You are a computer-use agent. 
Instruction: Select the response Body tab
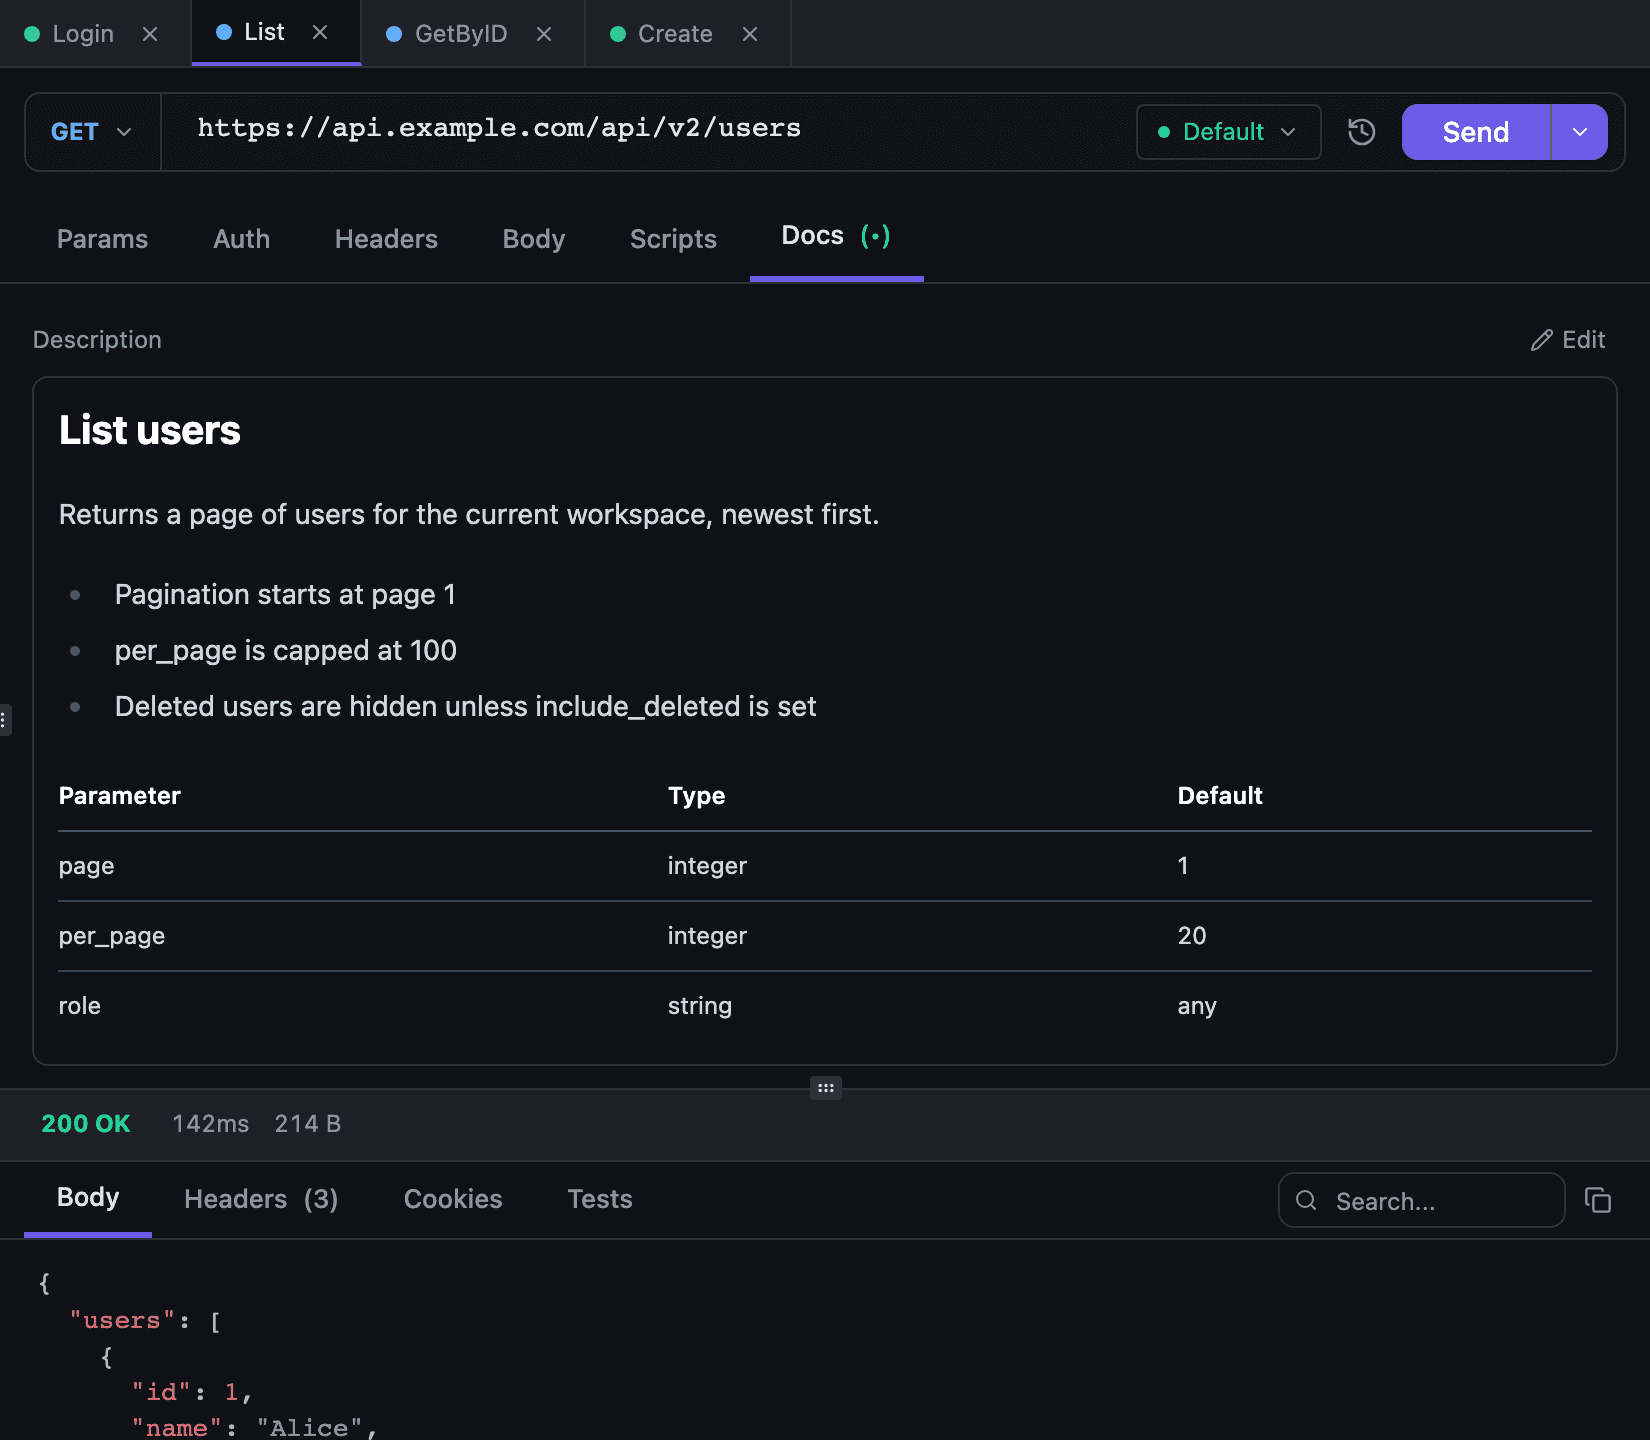(x=88, y=1197)
